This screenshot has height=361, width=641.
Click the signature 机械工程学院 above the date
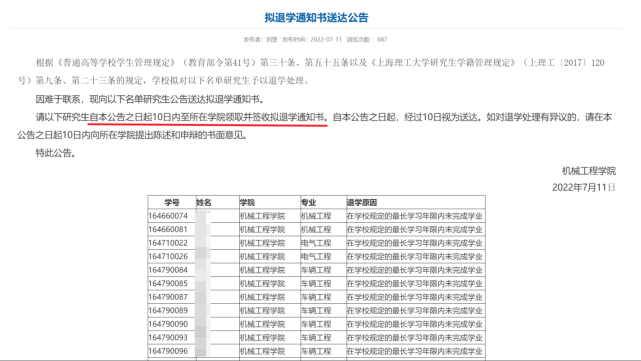tap(589, 171)
